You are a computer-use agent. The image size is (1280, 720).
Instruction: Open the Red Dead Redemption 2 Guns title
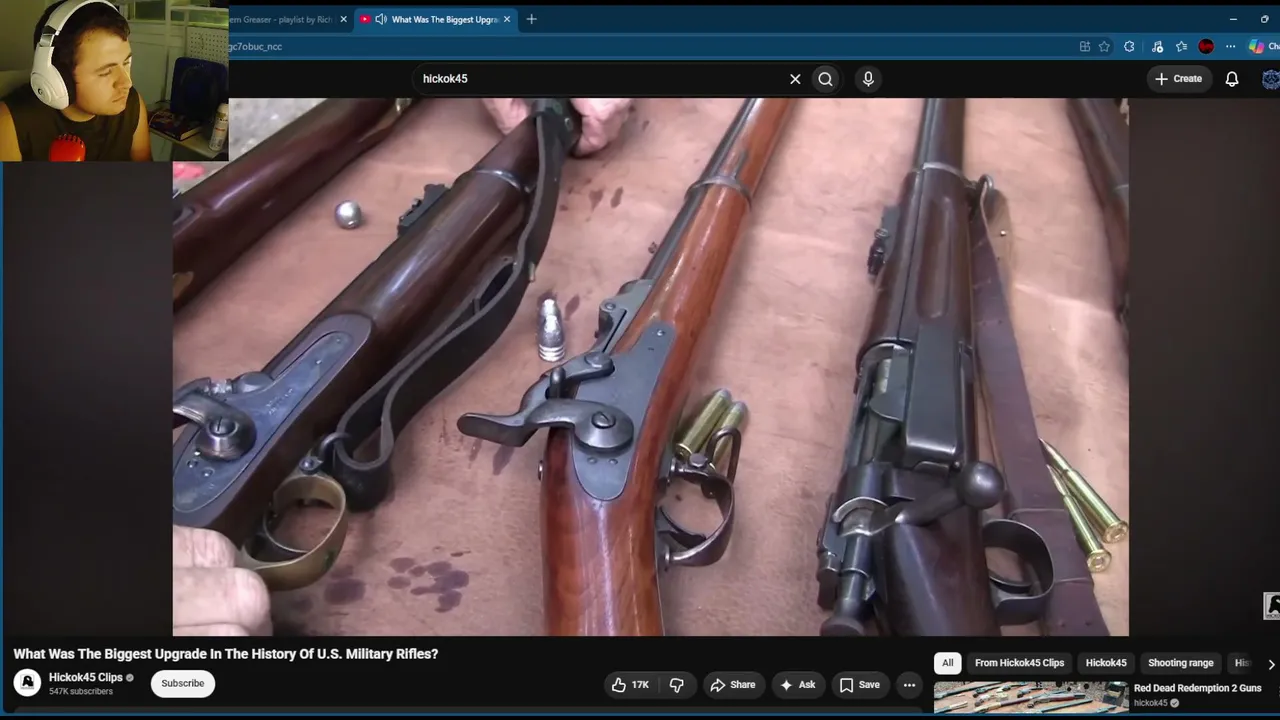click(1197, 688)
